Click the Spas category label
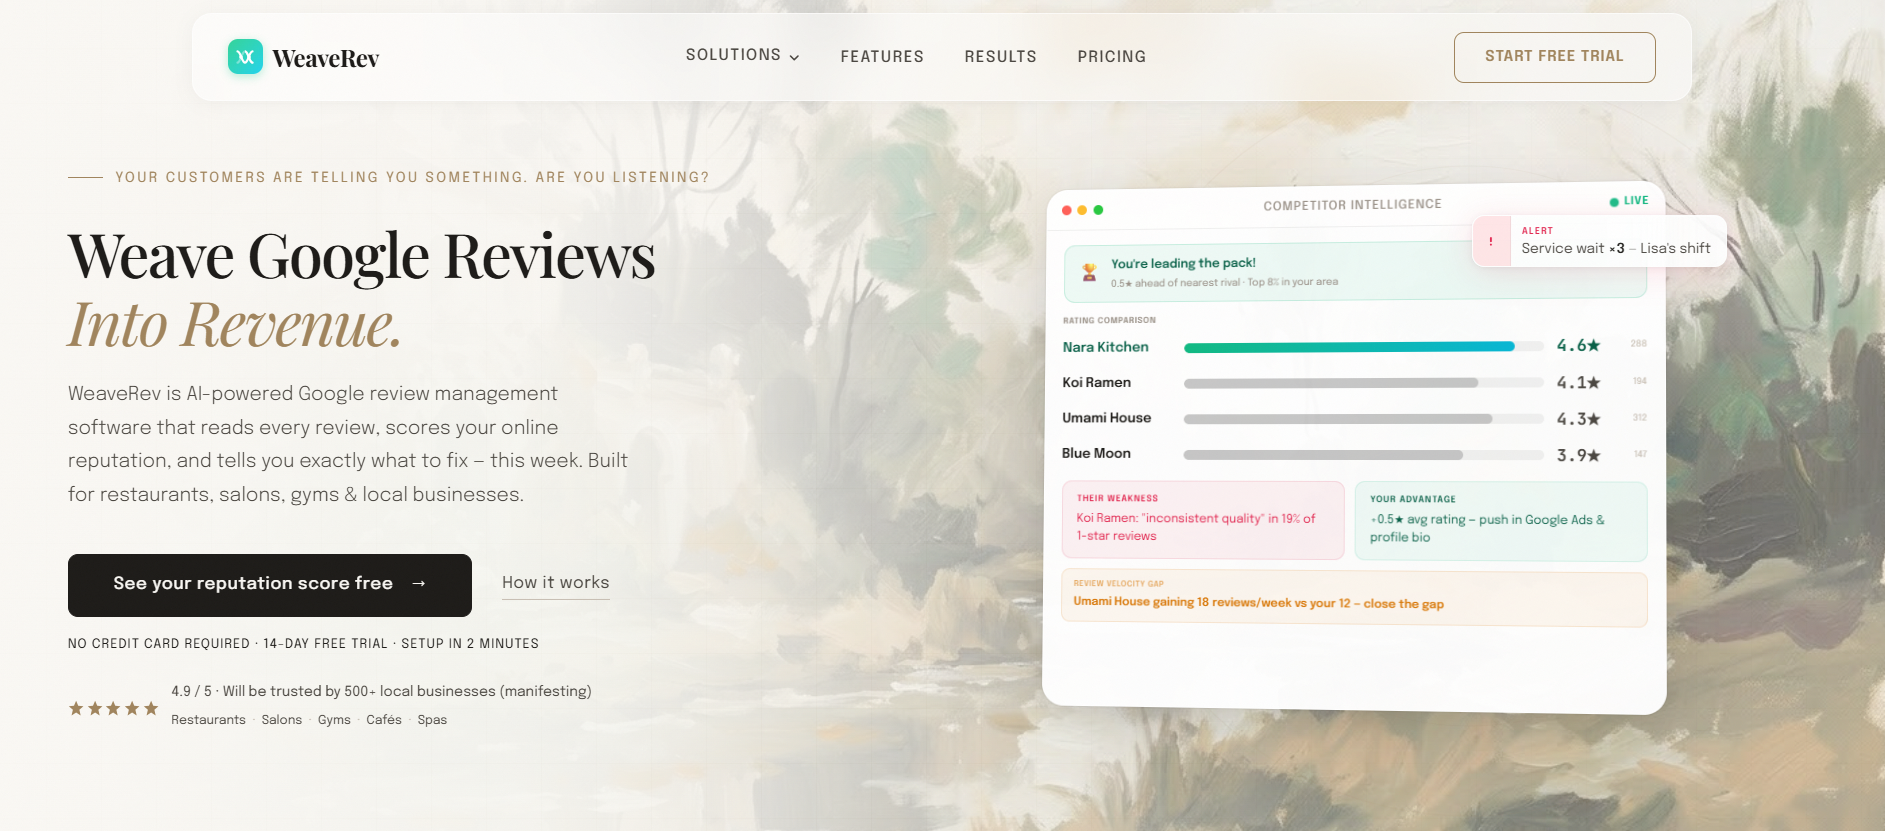Image resolution: width=1885 pixels, height=831 pixels. [x=432, y=720]
